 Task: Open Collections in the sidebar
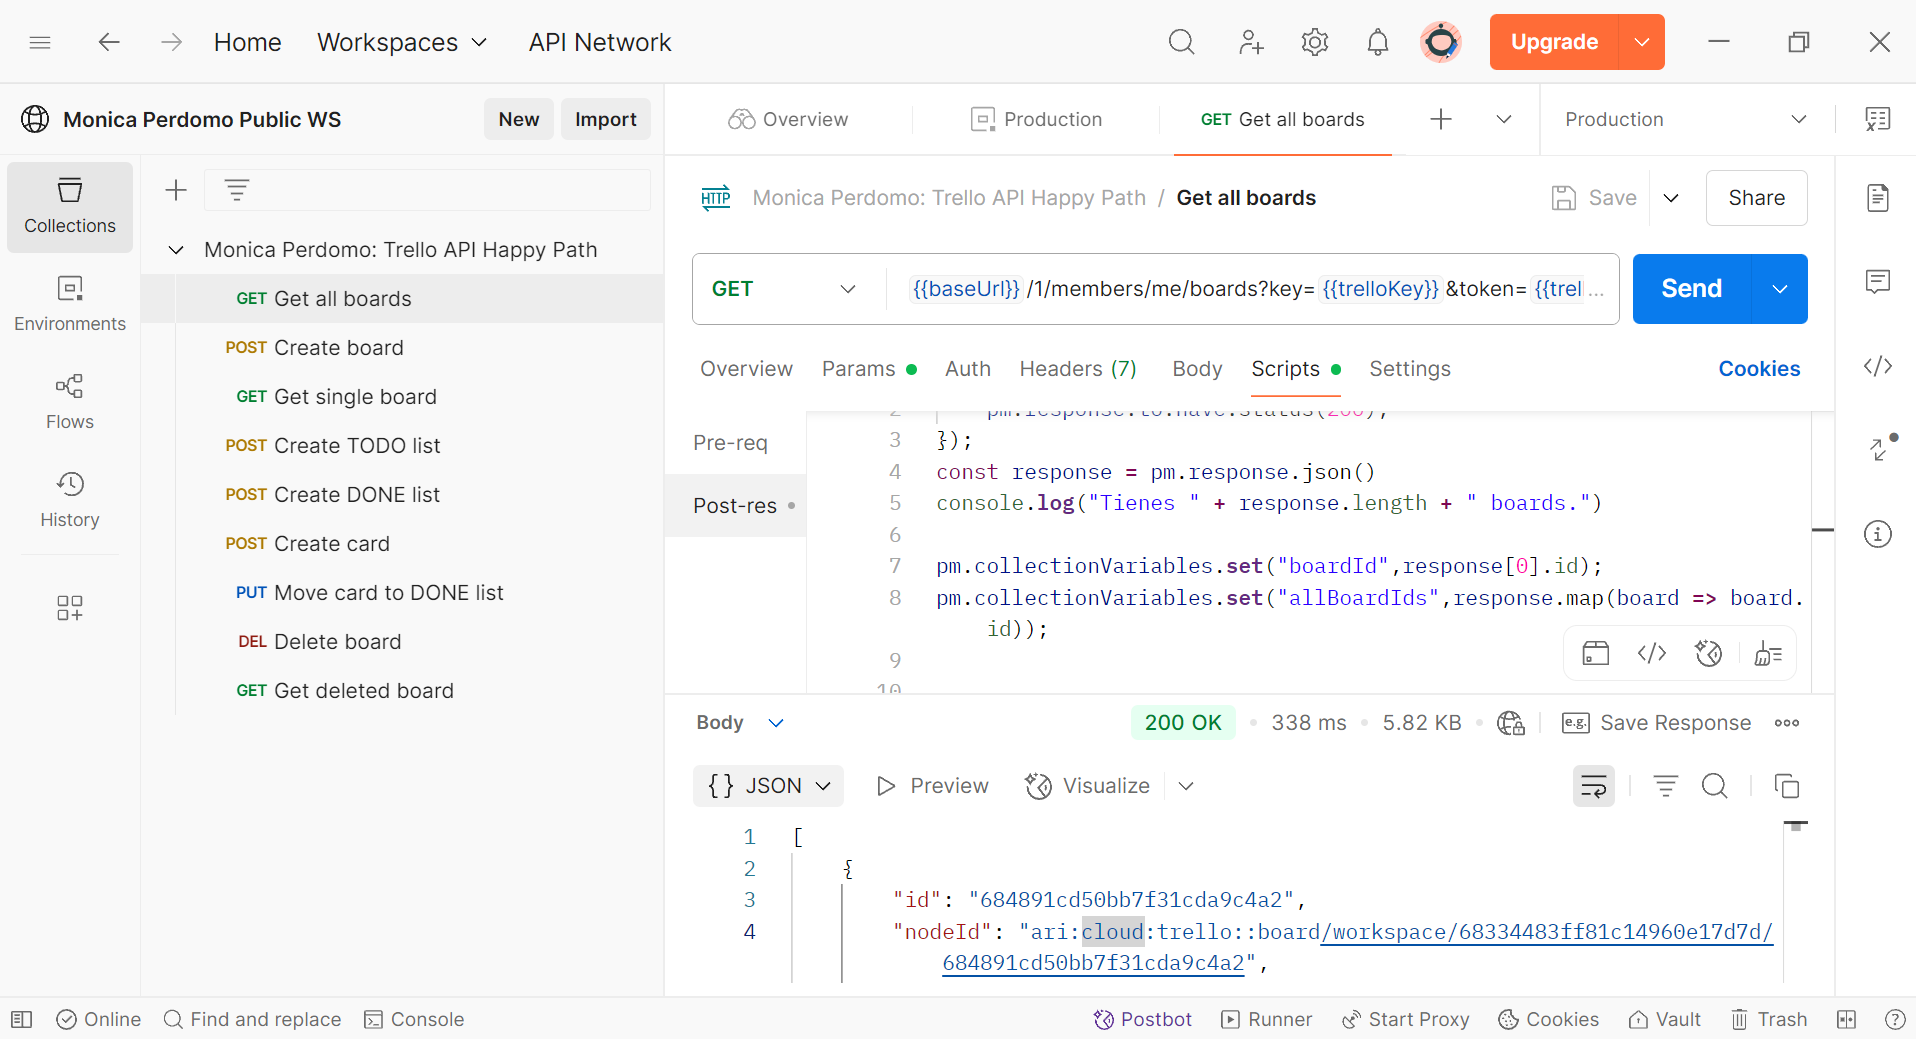[70, 207]
